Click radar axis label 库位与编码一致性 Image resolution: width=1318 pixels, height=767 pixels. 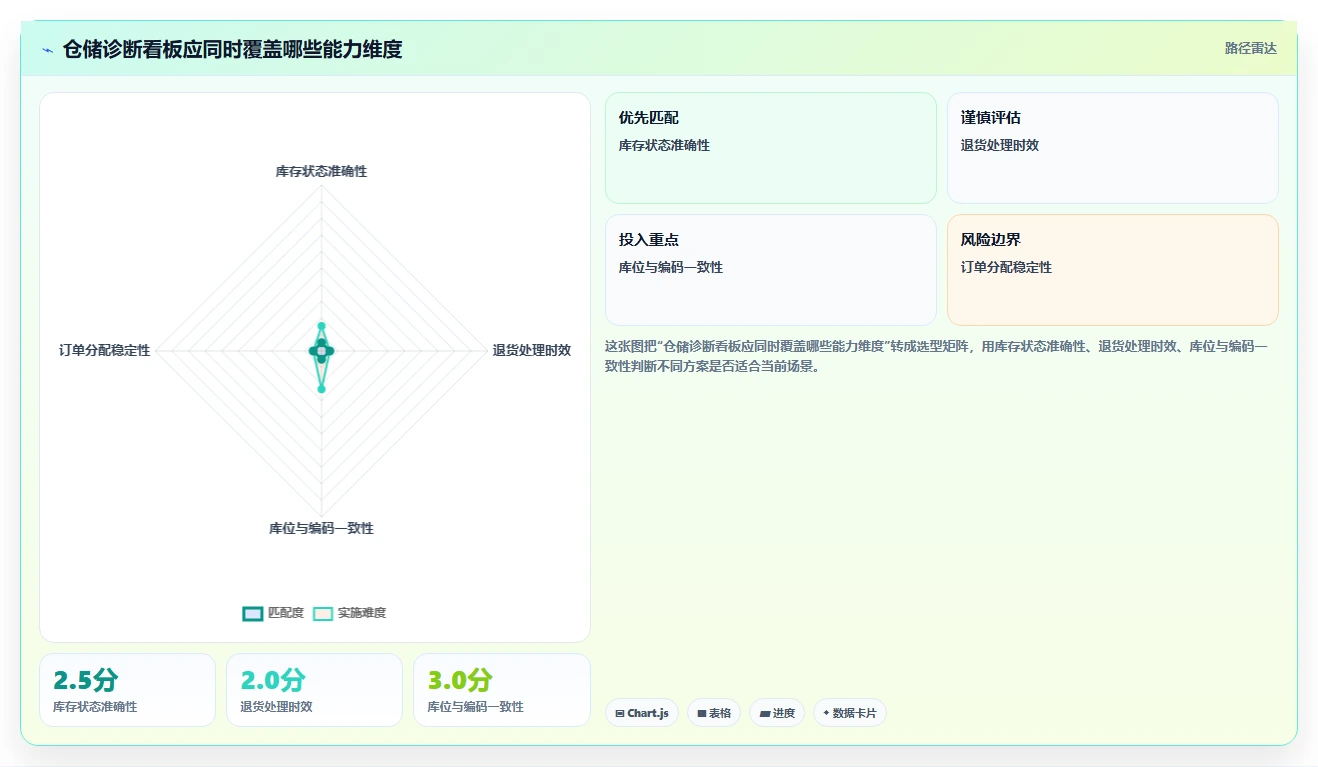(x=321, y=528)
